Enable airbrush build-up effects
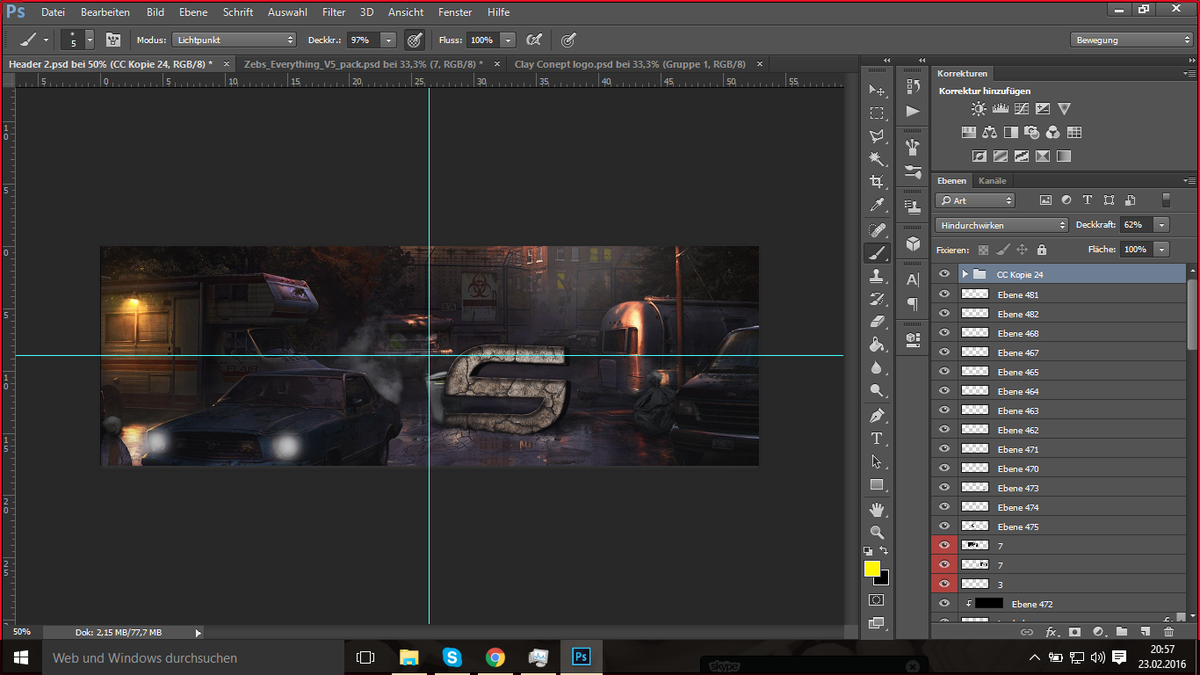 (535, 40)
